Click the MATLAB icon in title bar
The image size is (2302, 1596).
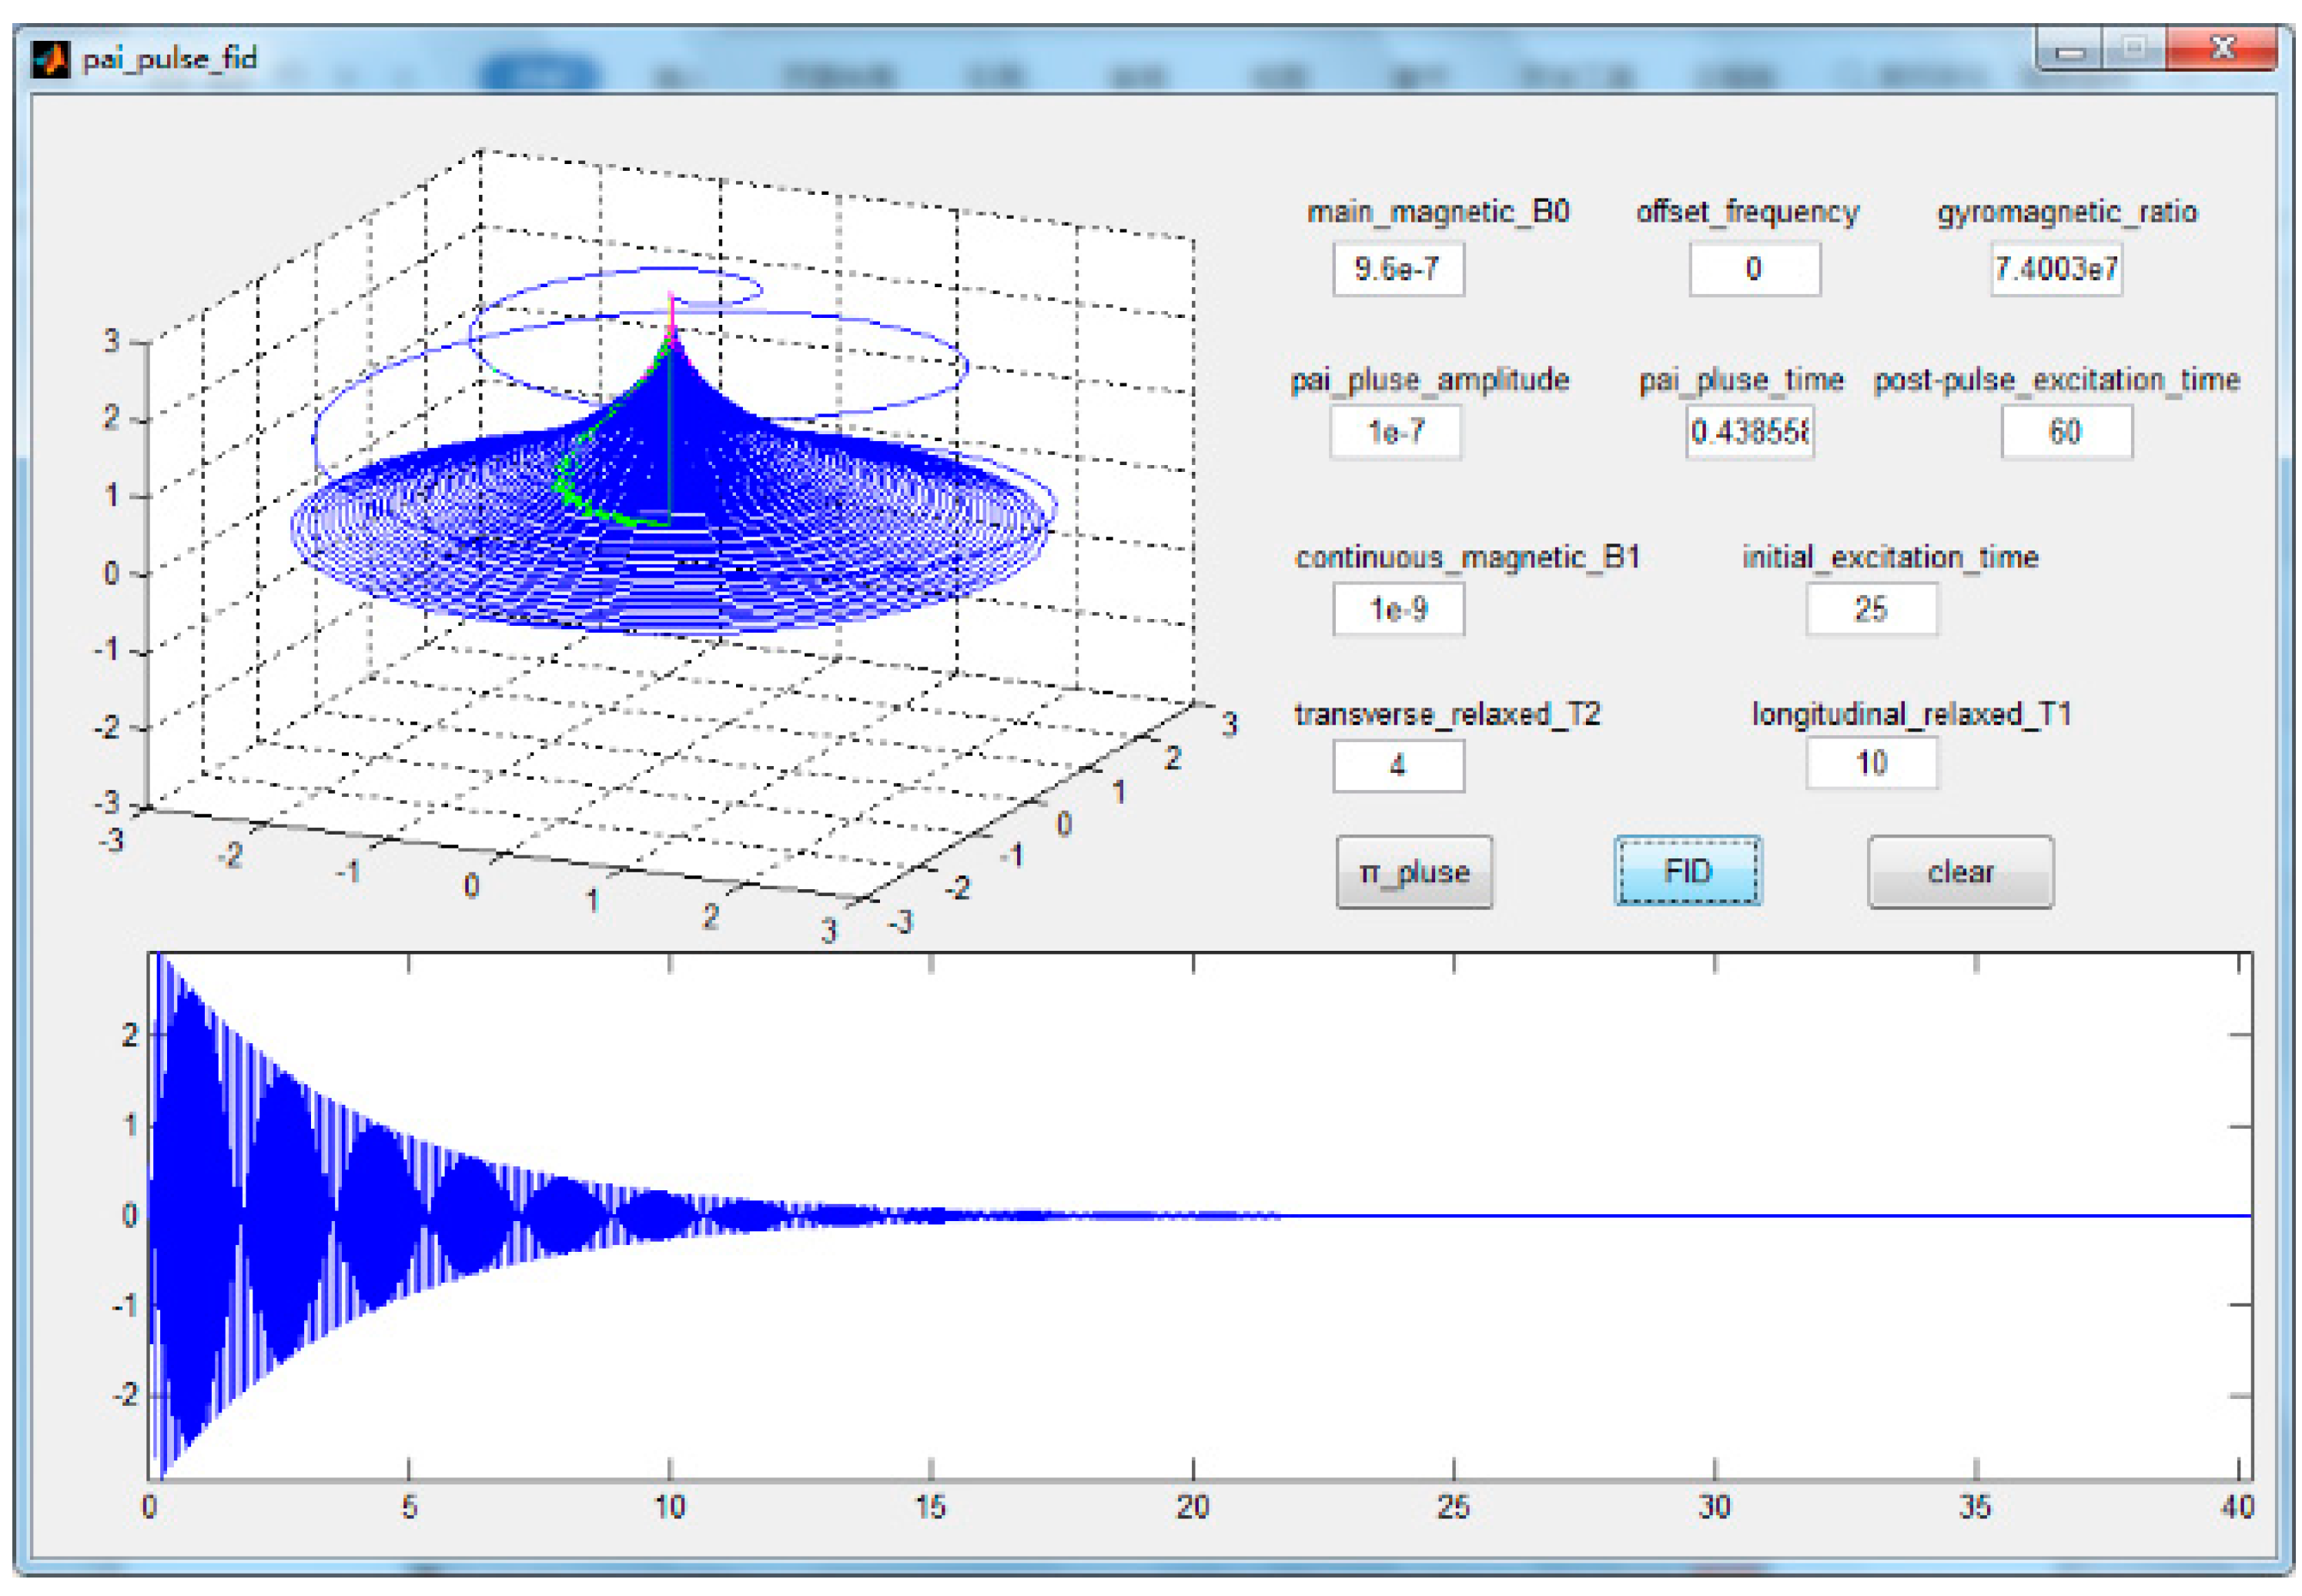pos(50,58)
